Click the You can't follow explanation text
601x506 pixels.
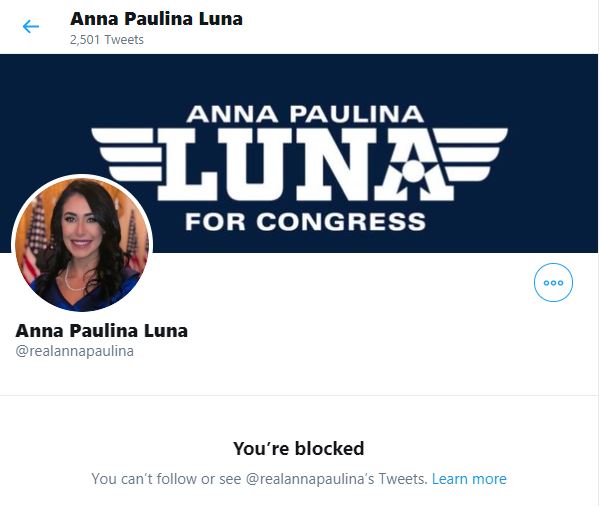point(259,479)
